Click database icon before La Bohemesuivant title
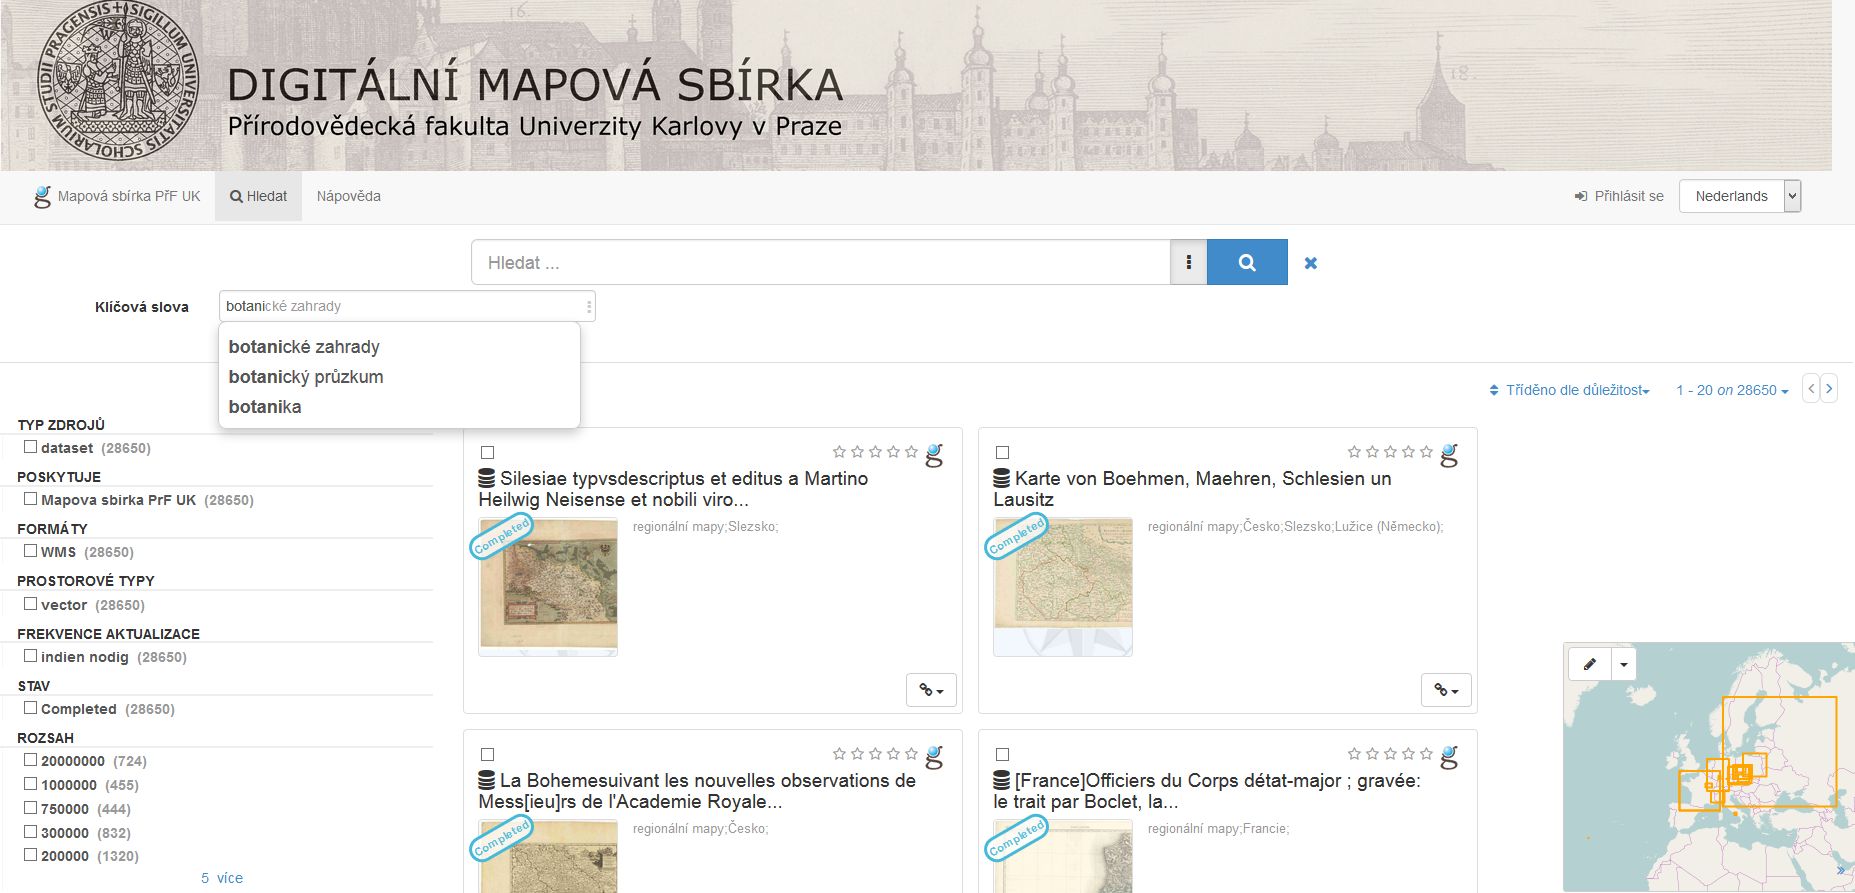Viewport: 1855px width, 893px height. tap(487, 780)
